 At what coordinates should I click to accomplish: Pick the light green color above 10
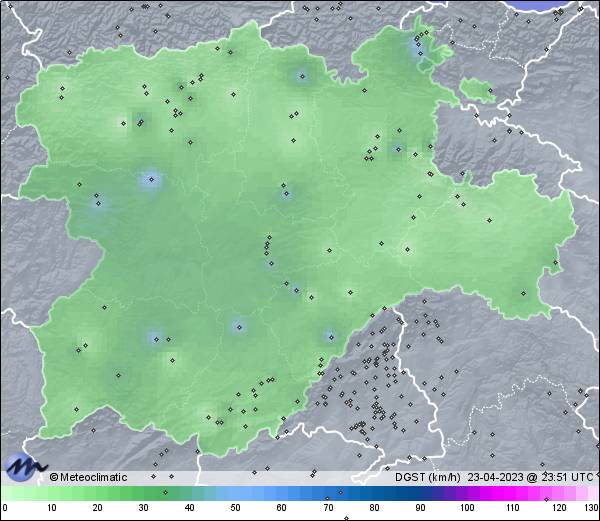52,493
